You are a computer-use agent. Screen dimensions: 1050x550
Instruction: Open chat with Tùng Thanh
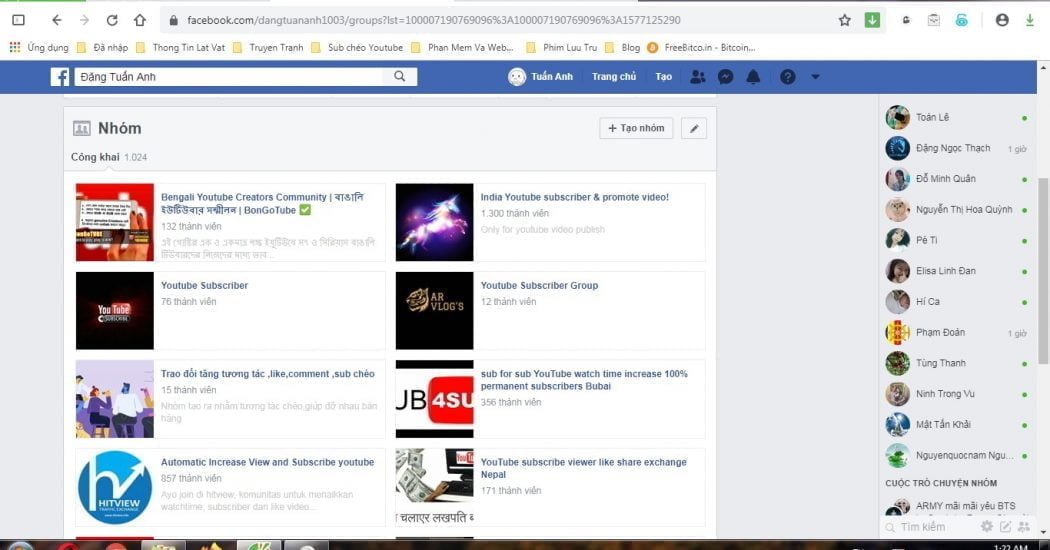[957, 363]
